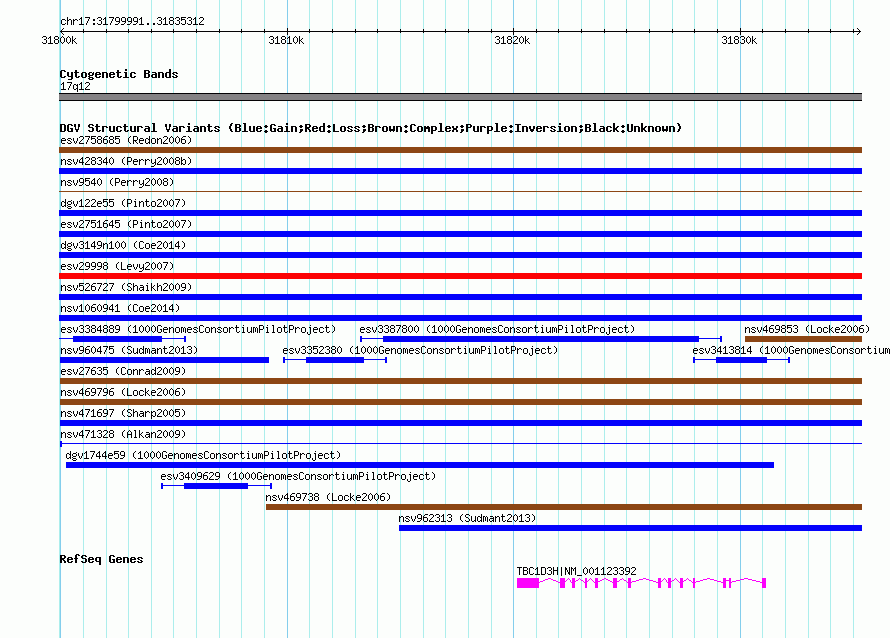Open dgv1744e59 variant label
This screenshot has width=890, height=638.
tap(203, 455)
